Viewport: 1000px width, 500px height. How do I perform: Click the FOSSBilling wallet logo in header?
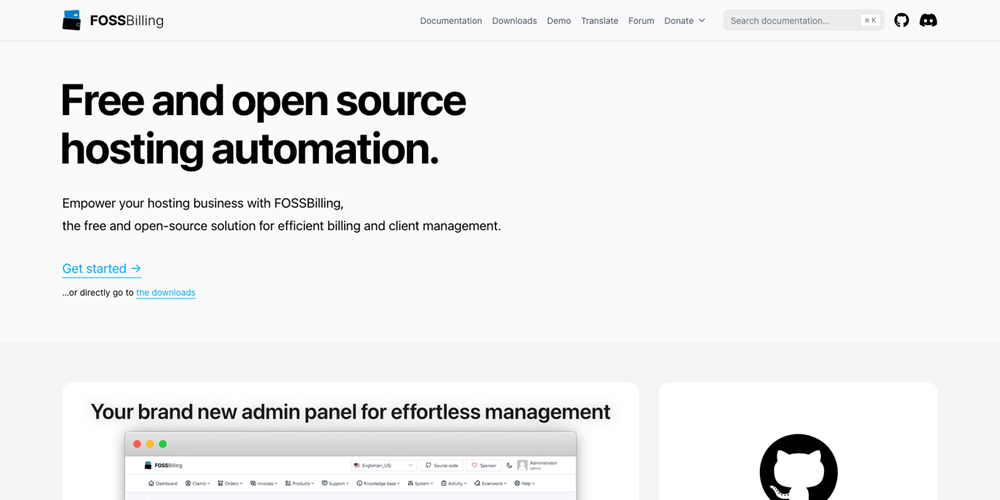click(x=71, y=20)
